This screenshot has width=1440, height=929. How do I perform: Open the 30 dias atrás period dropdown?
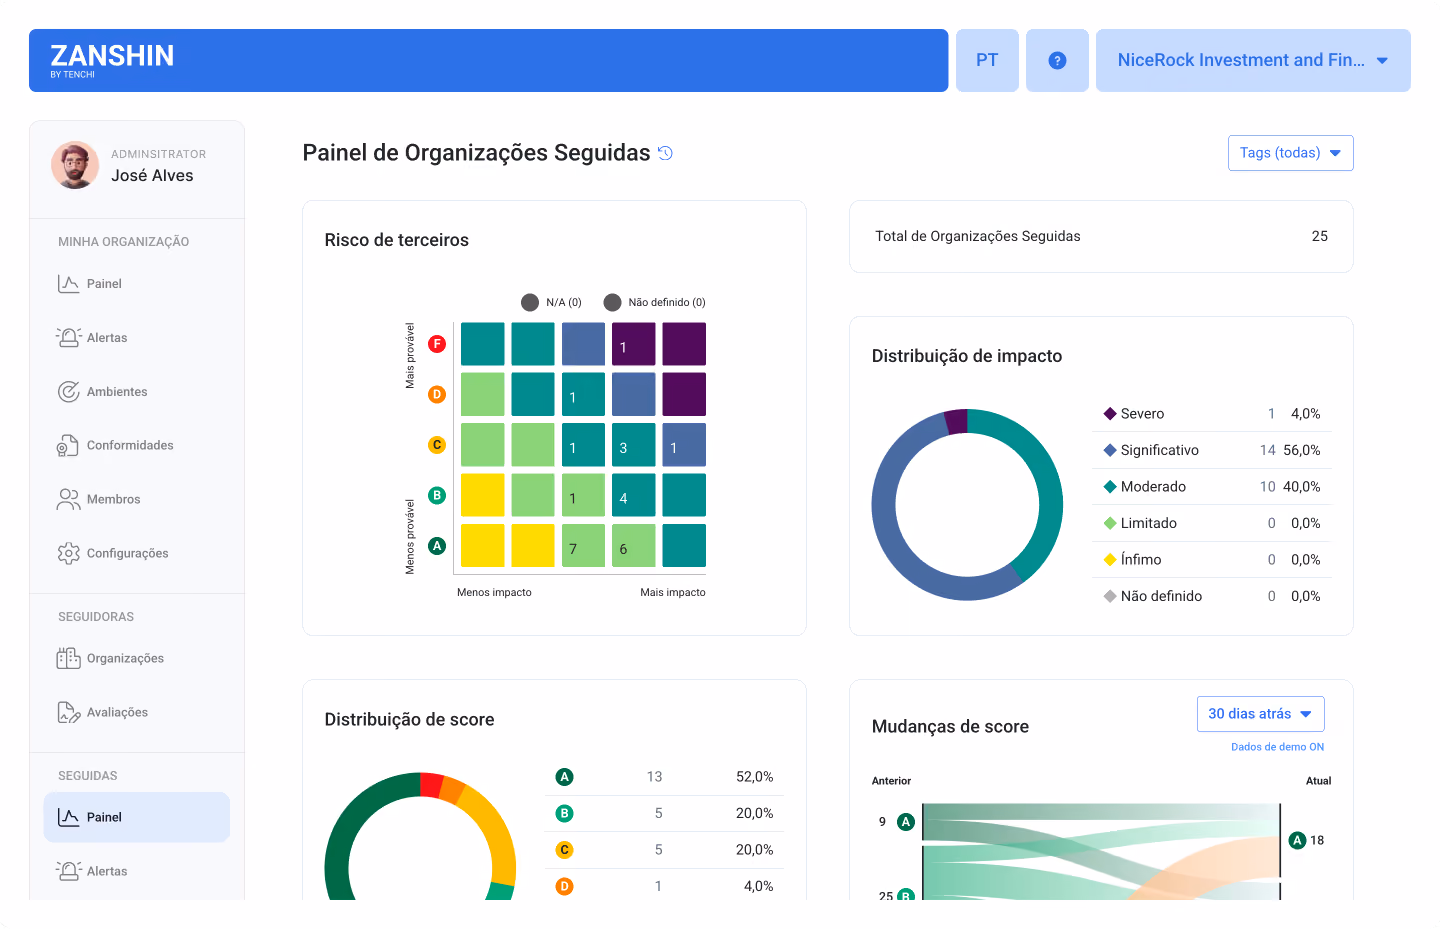pyautogui.click(x=1260, y=714)
